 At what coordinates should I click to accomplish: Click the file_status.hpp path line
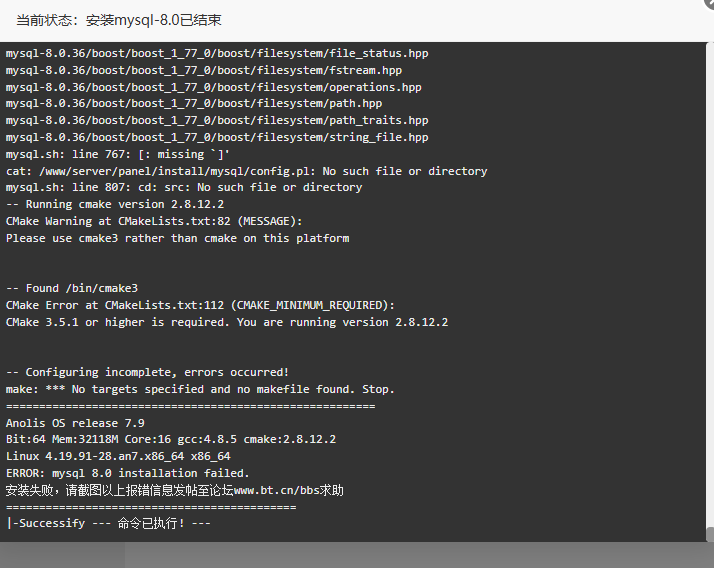tap(217, 54)
